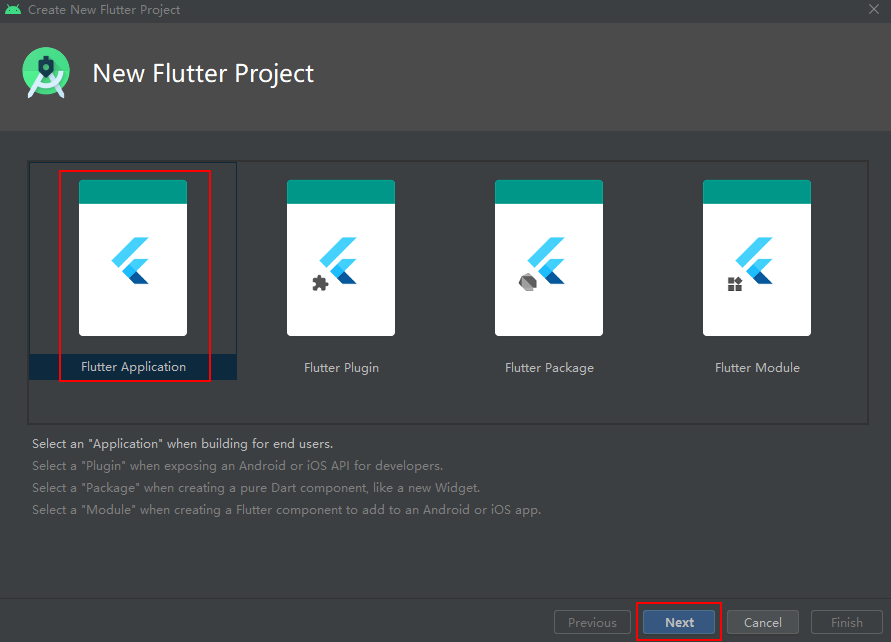891x642 pixels.
Task: Click the Android Studio logo in the dialog header
Action: click(x=45, y=72)
